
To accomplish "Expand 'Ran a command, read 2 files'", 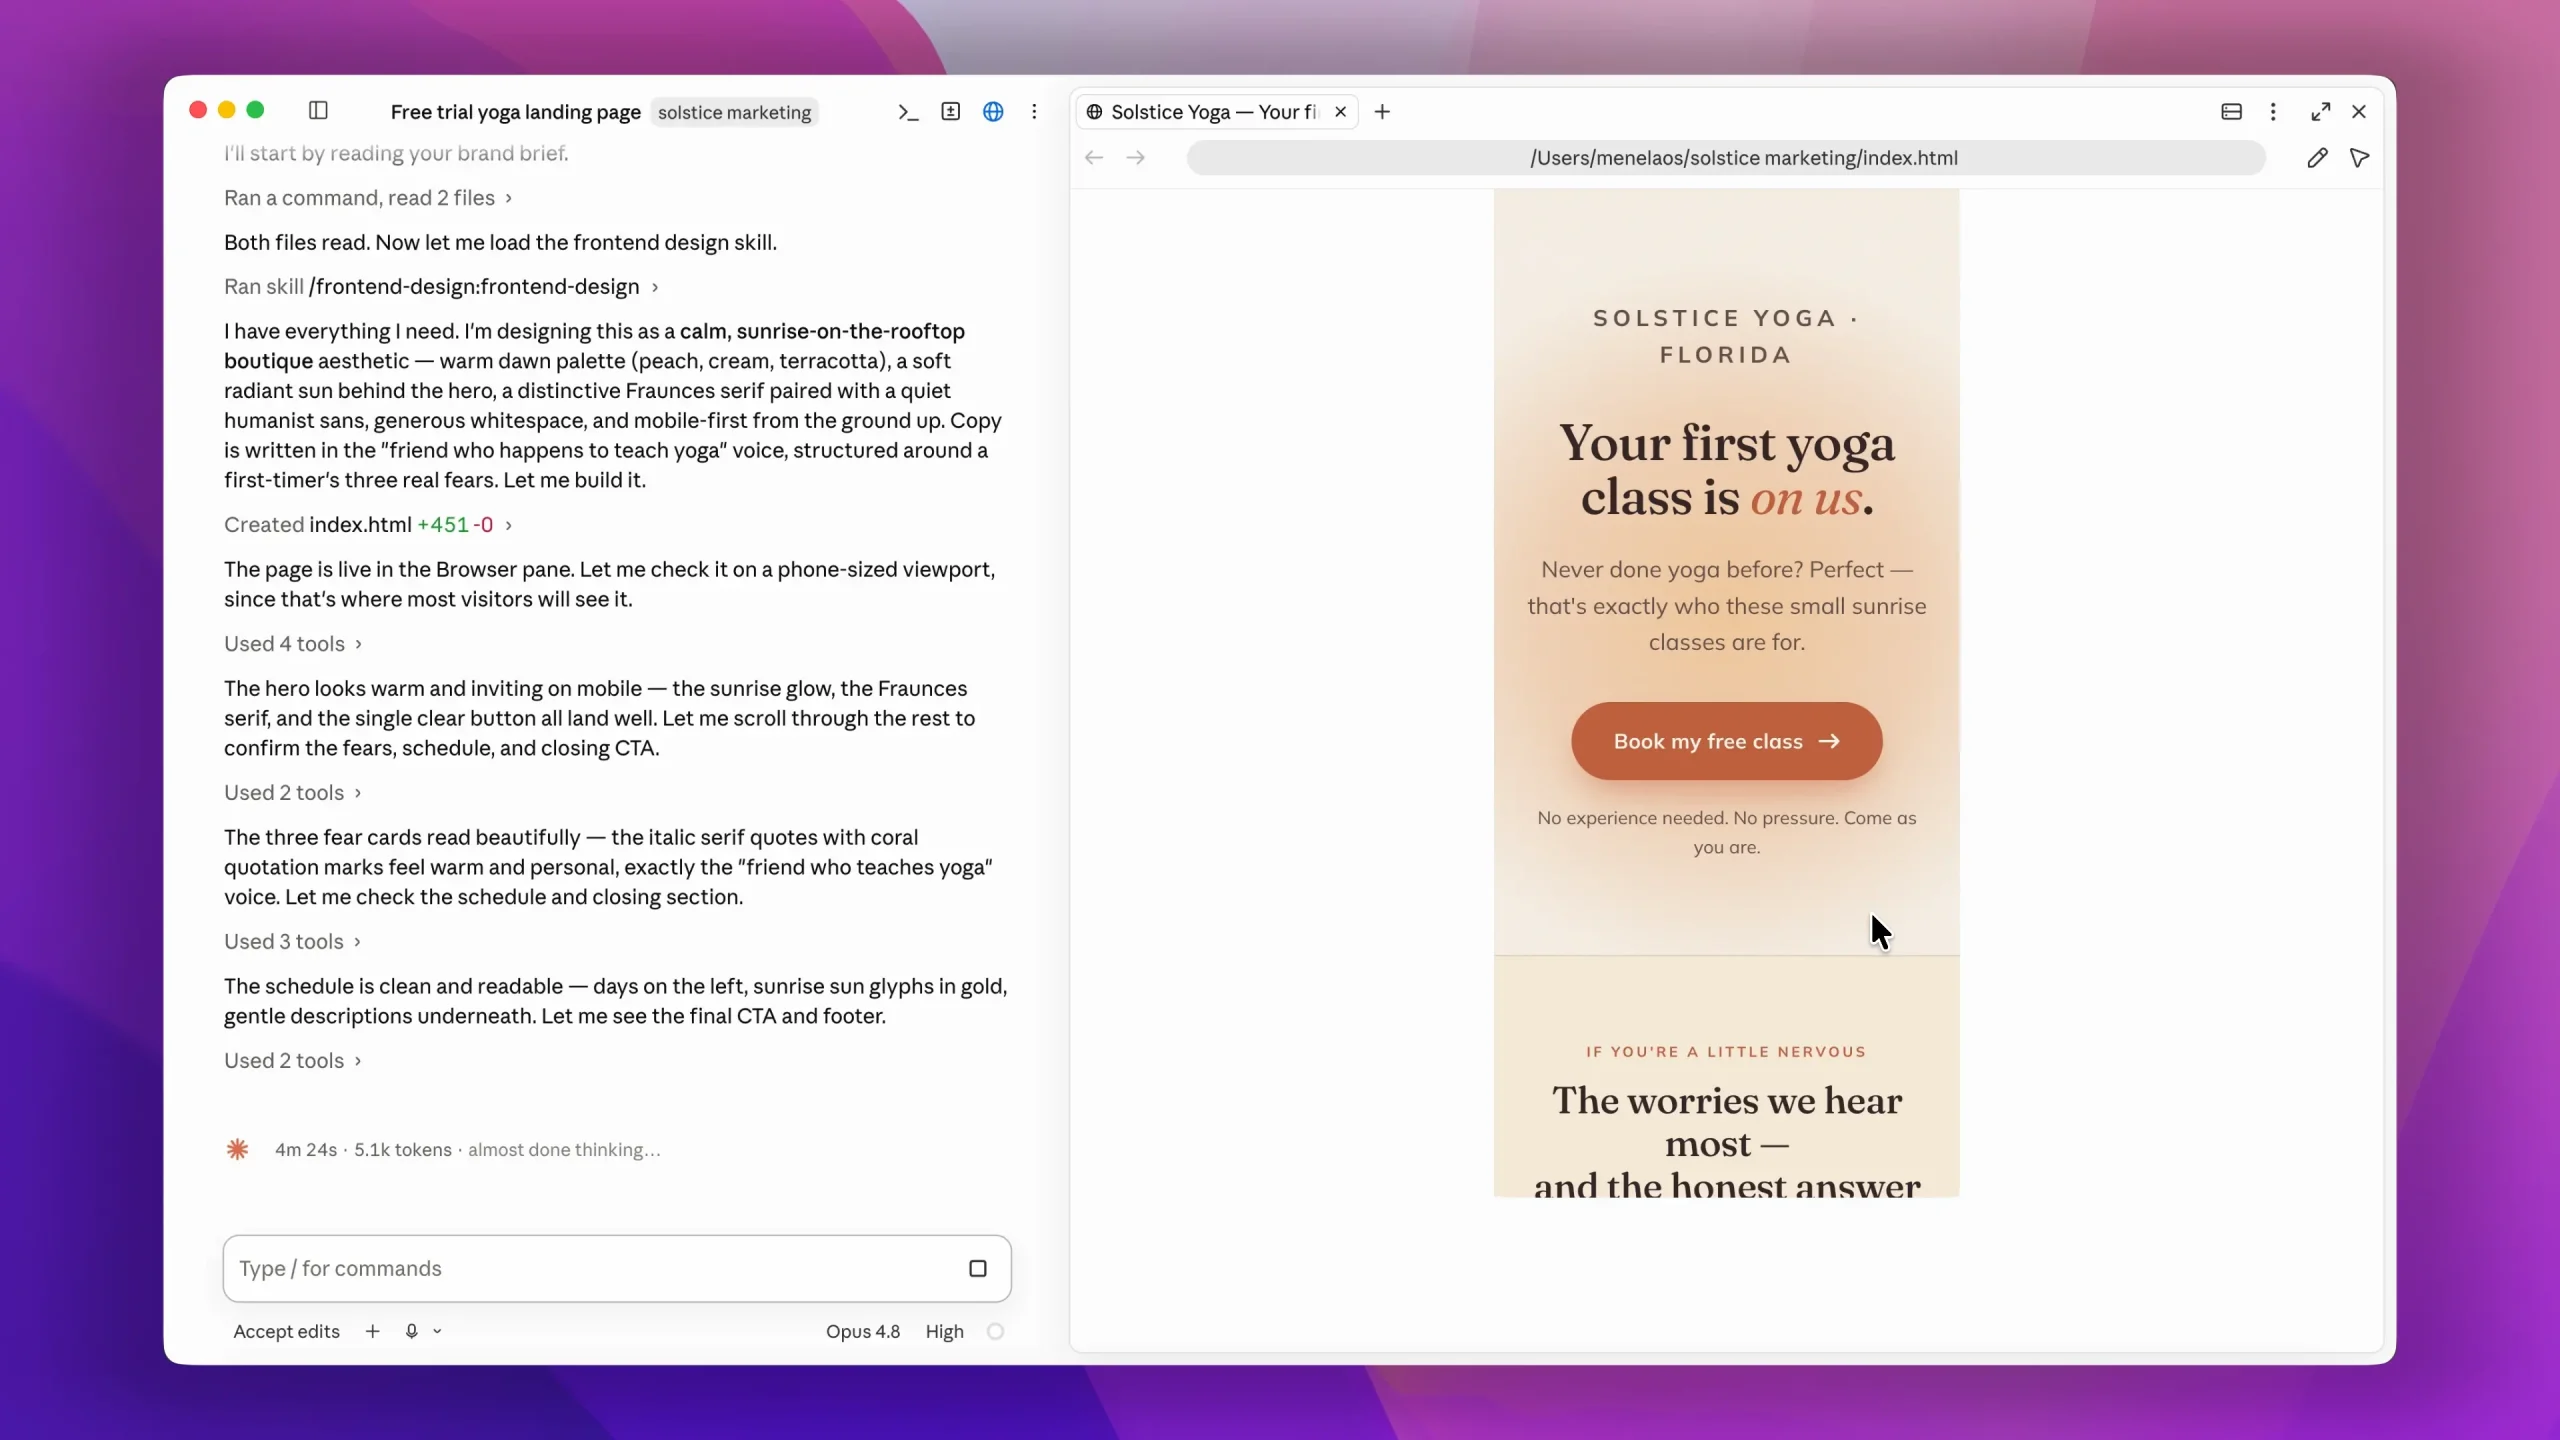I will (x=368, y=198).
